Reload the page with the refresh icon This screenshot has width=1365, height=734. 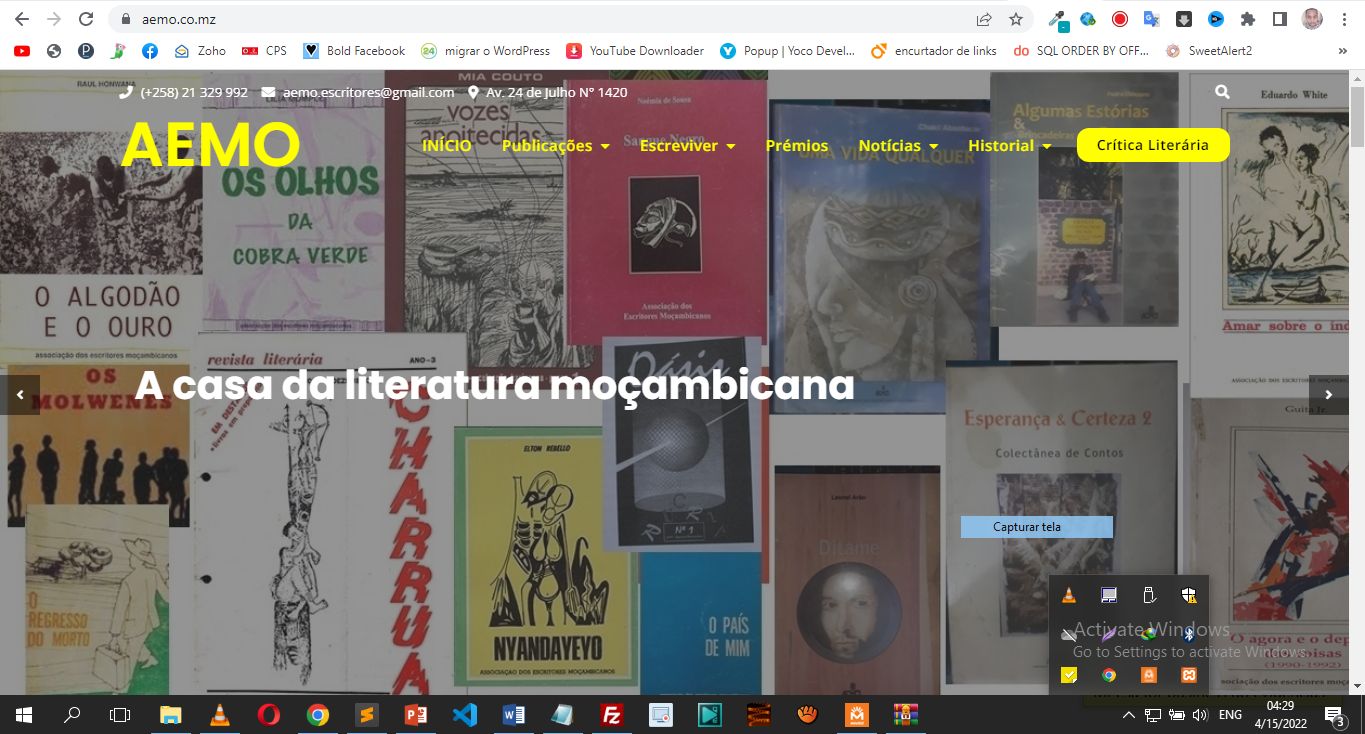click(x=86, y=19)
